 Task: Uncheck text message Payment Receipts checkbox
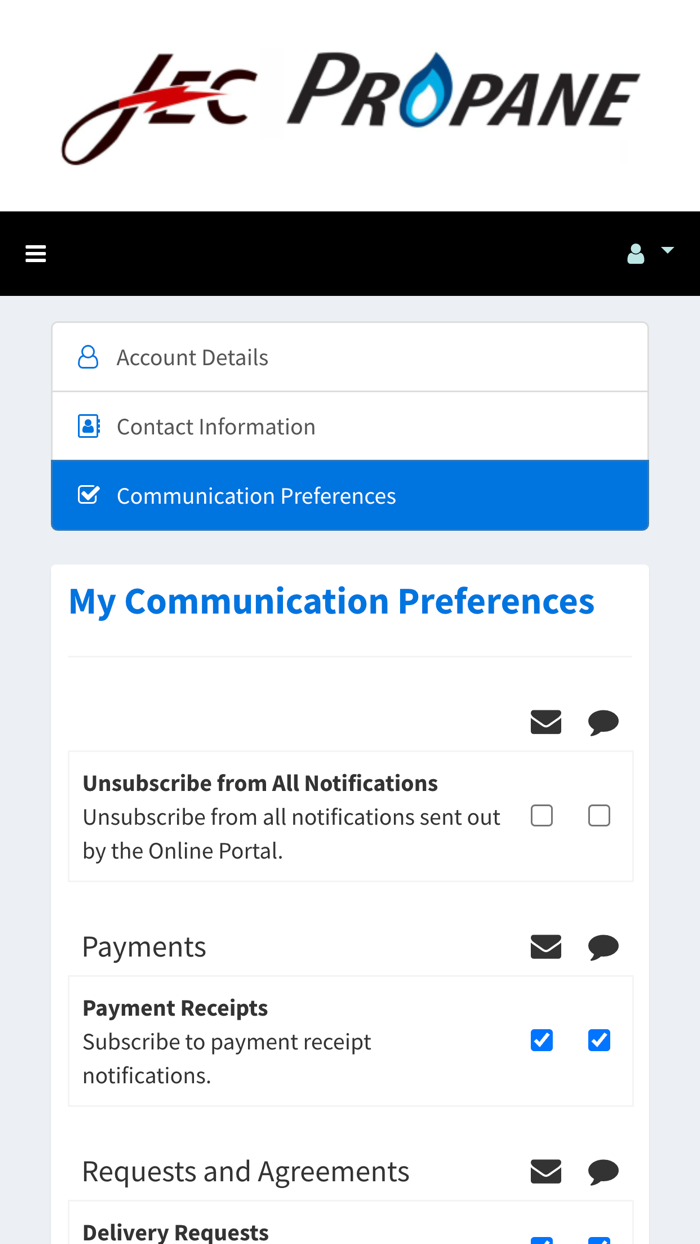coord(599,1040)
